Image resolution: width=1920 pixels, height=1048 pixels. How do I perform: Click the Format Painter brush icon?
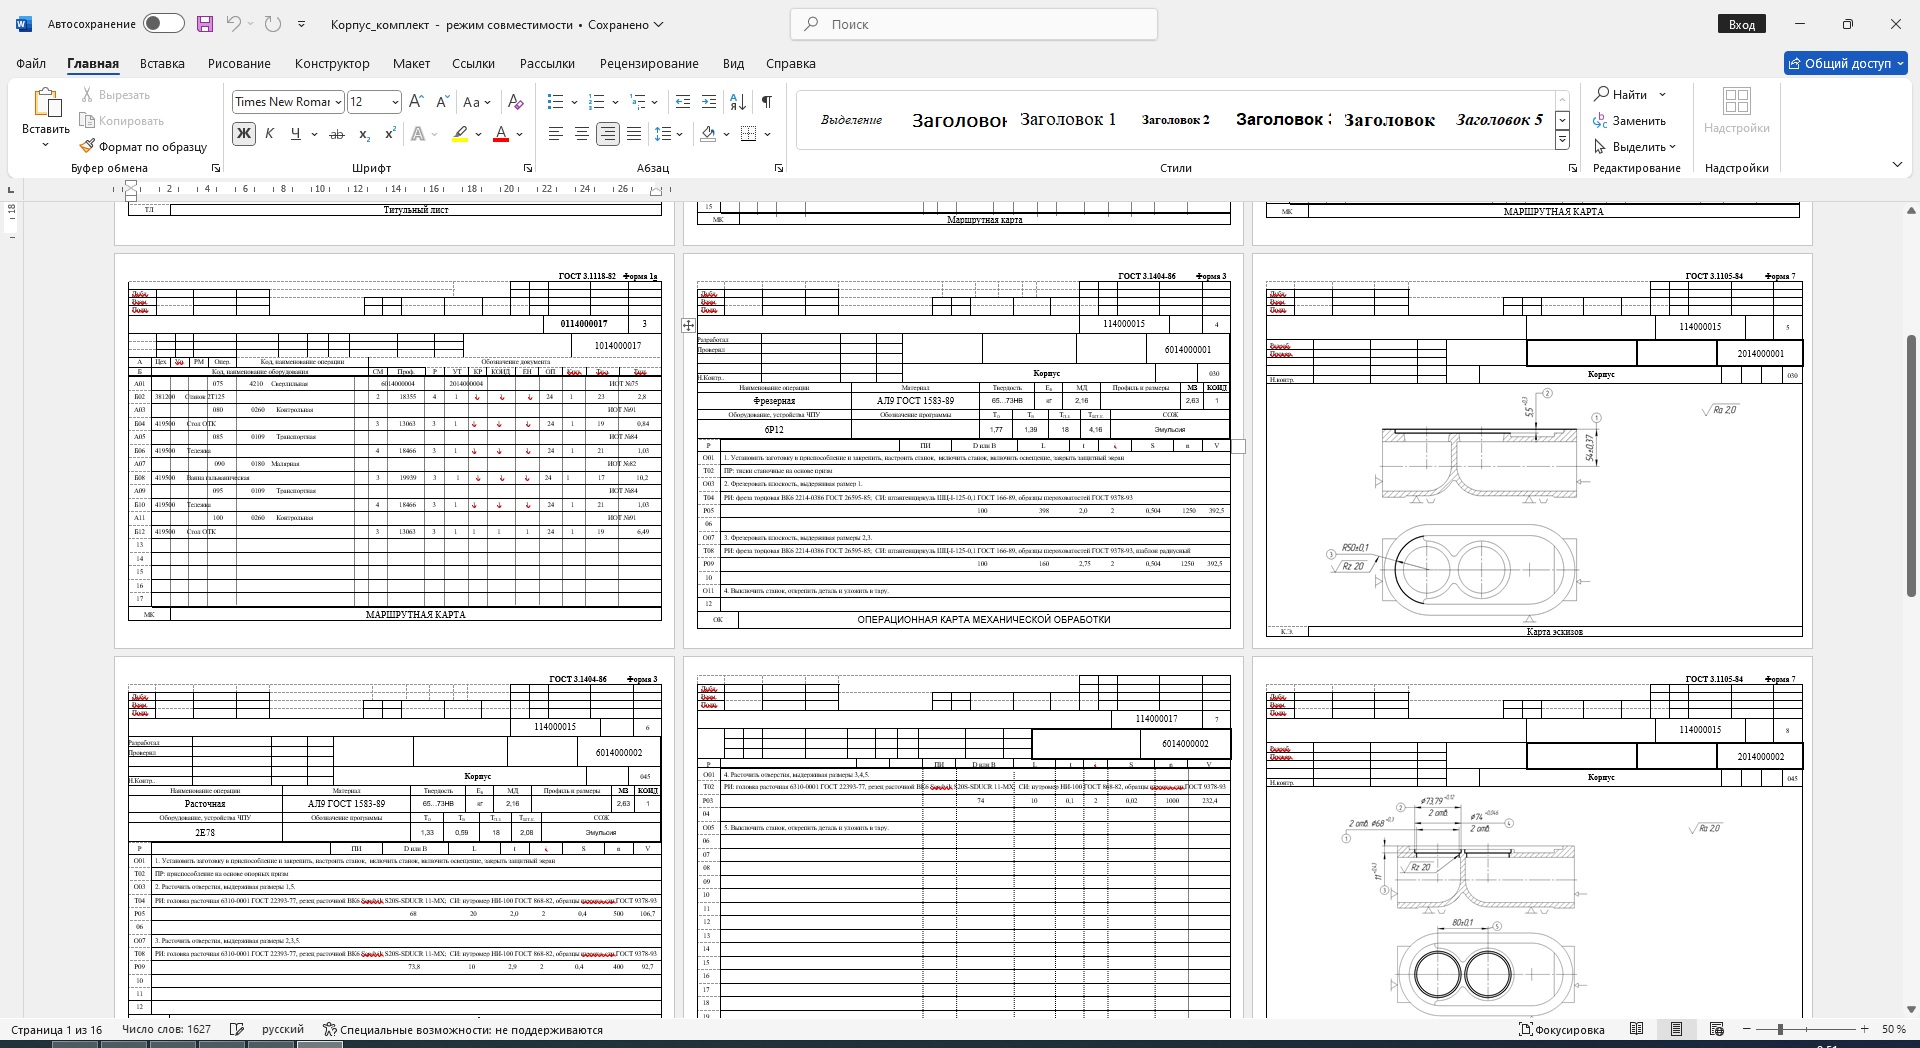click(88, 146)
